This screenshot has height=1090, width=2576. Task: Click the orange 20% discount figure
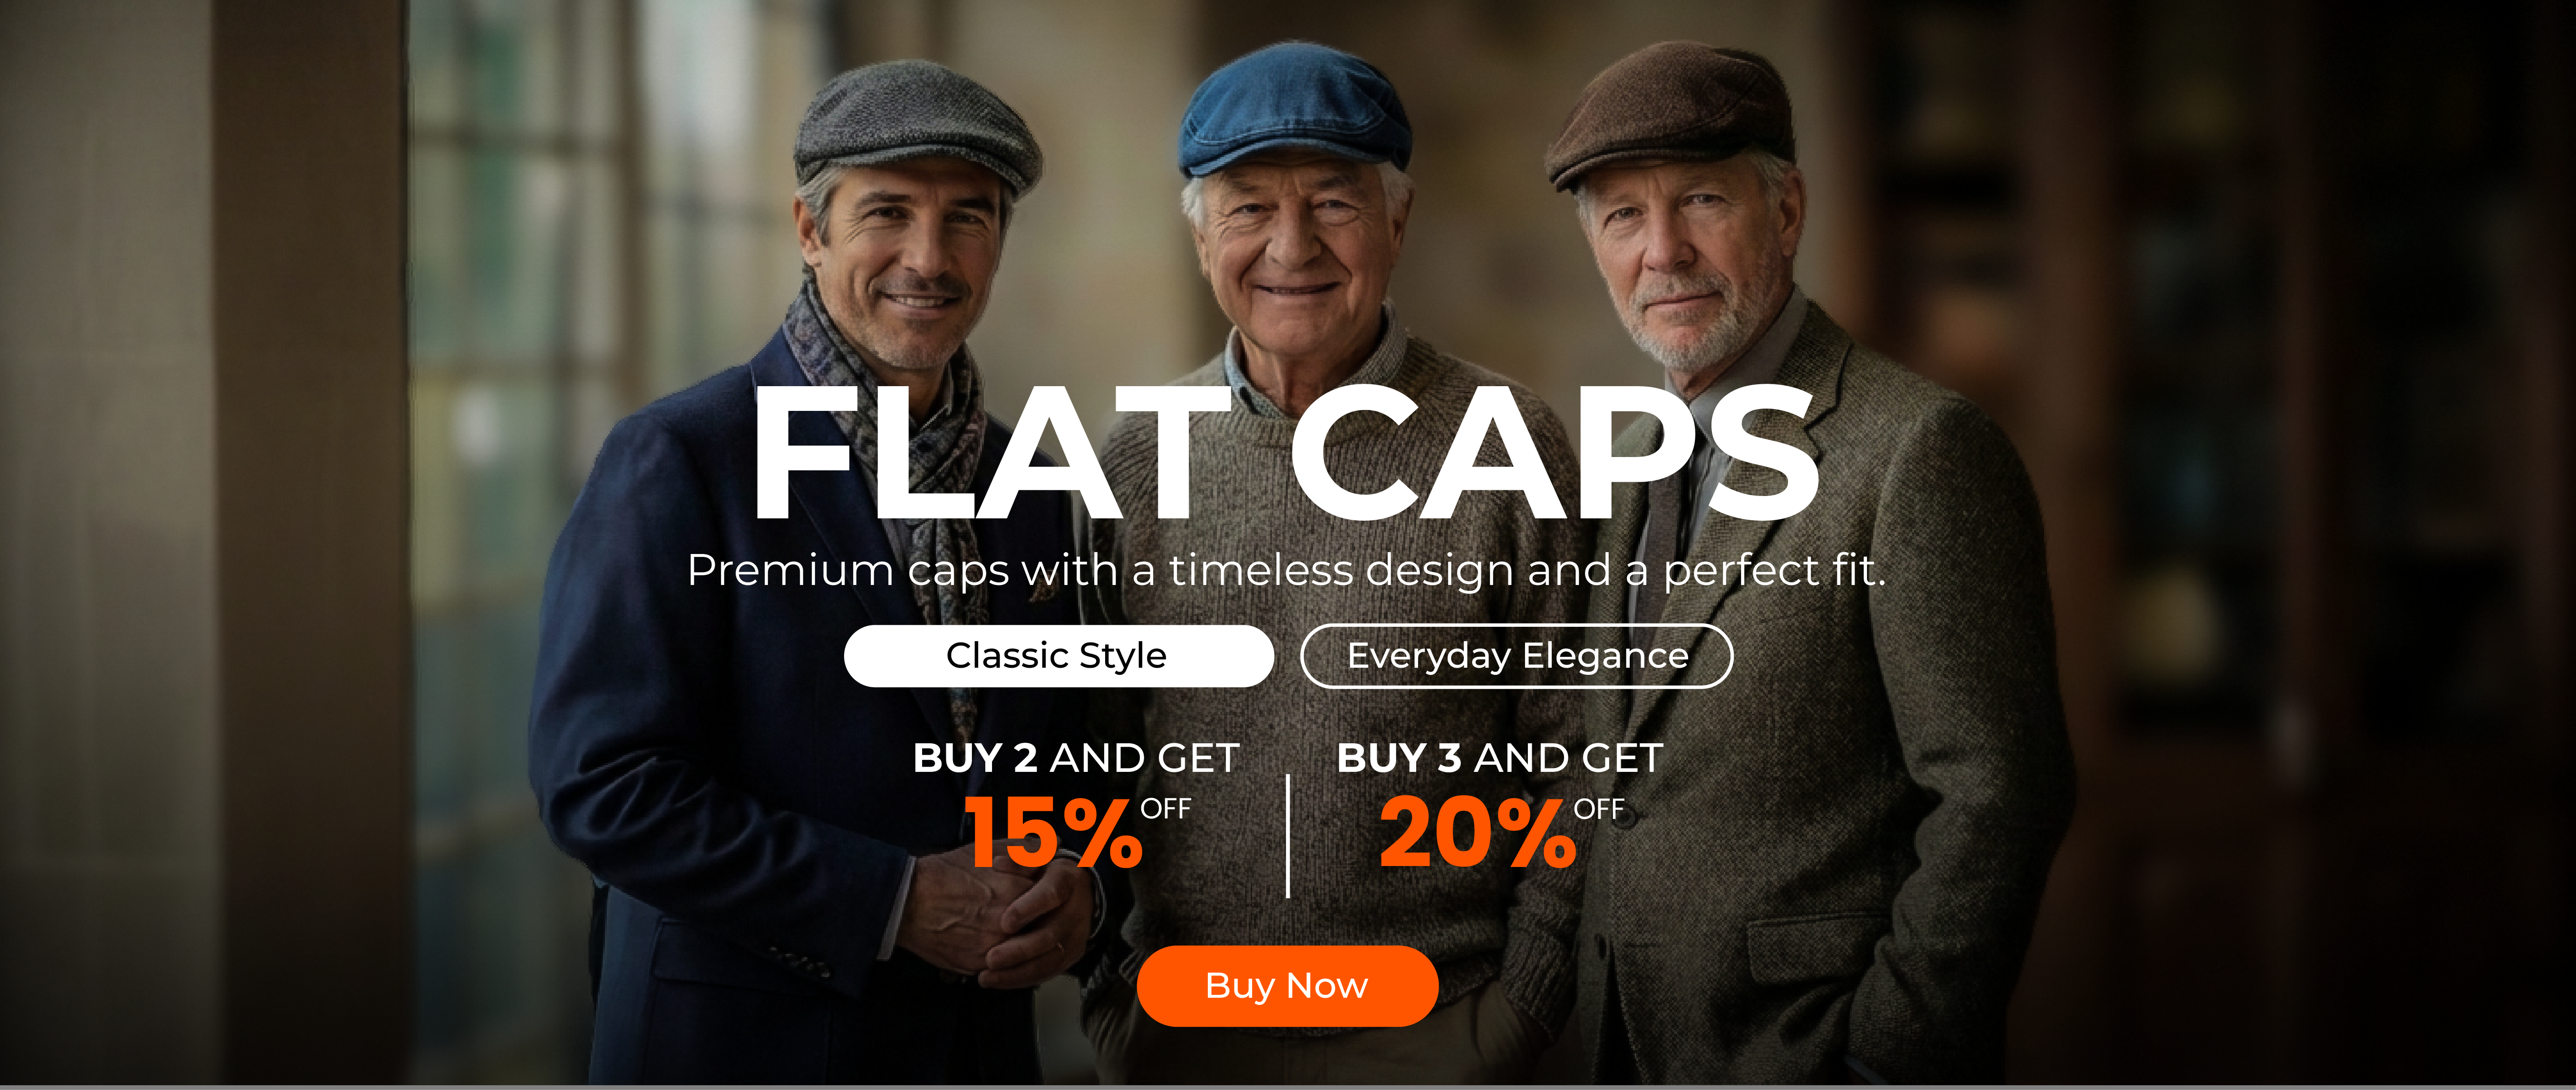pos(1477,832)
